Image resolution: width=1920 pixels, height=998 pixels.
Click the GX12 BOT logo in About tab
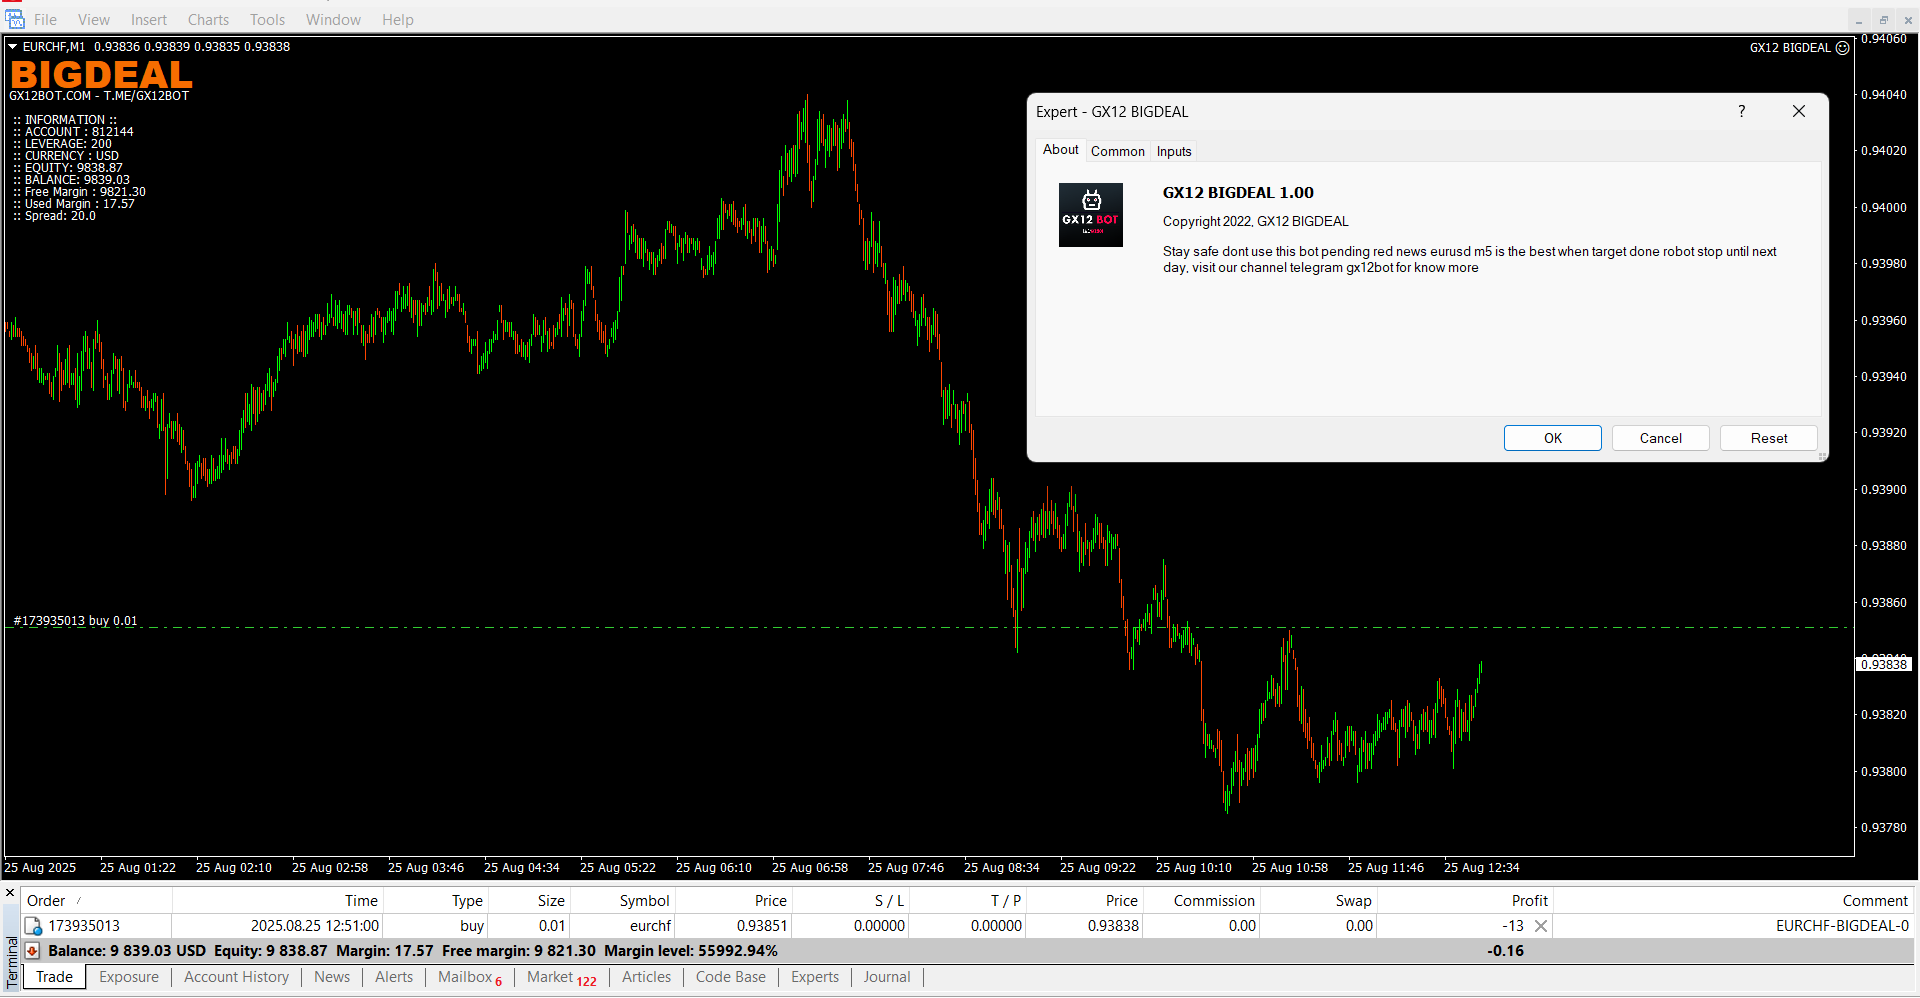pos(1090,215)
